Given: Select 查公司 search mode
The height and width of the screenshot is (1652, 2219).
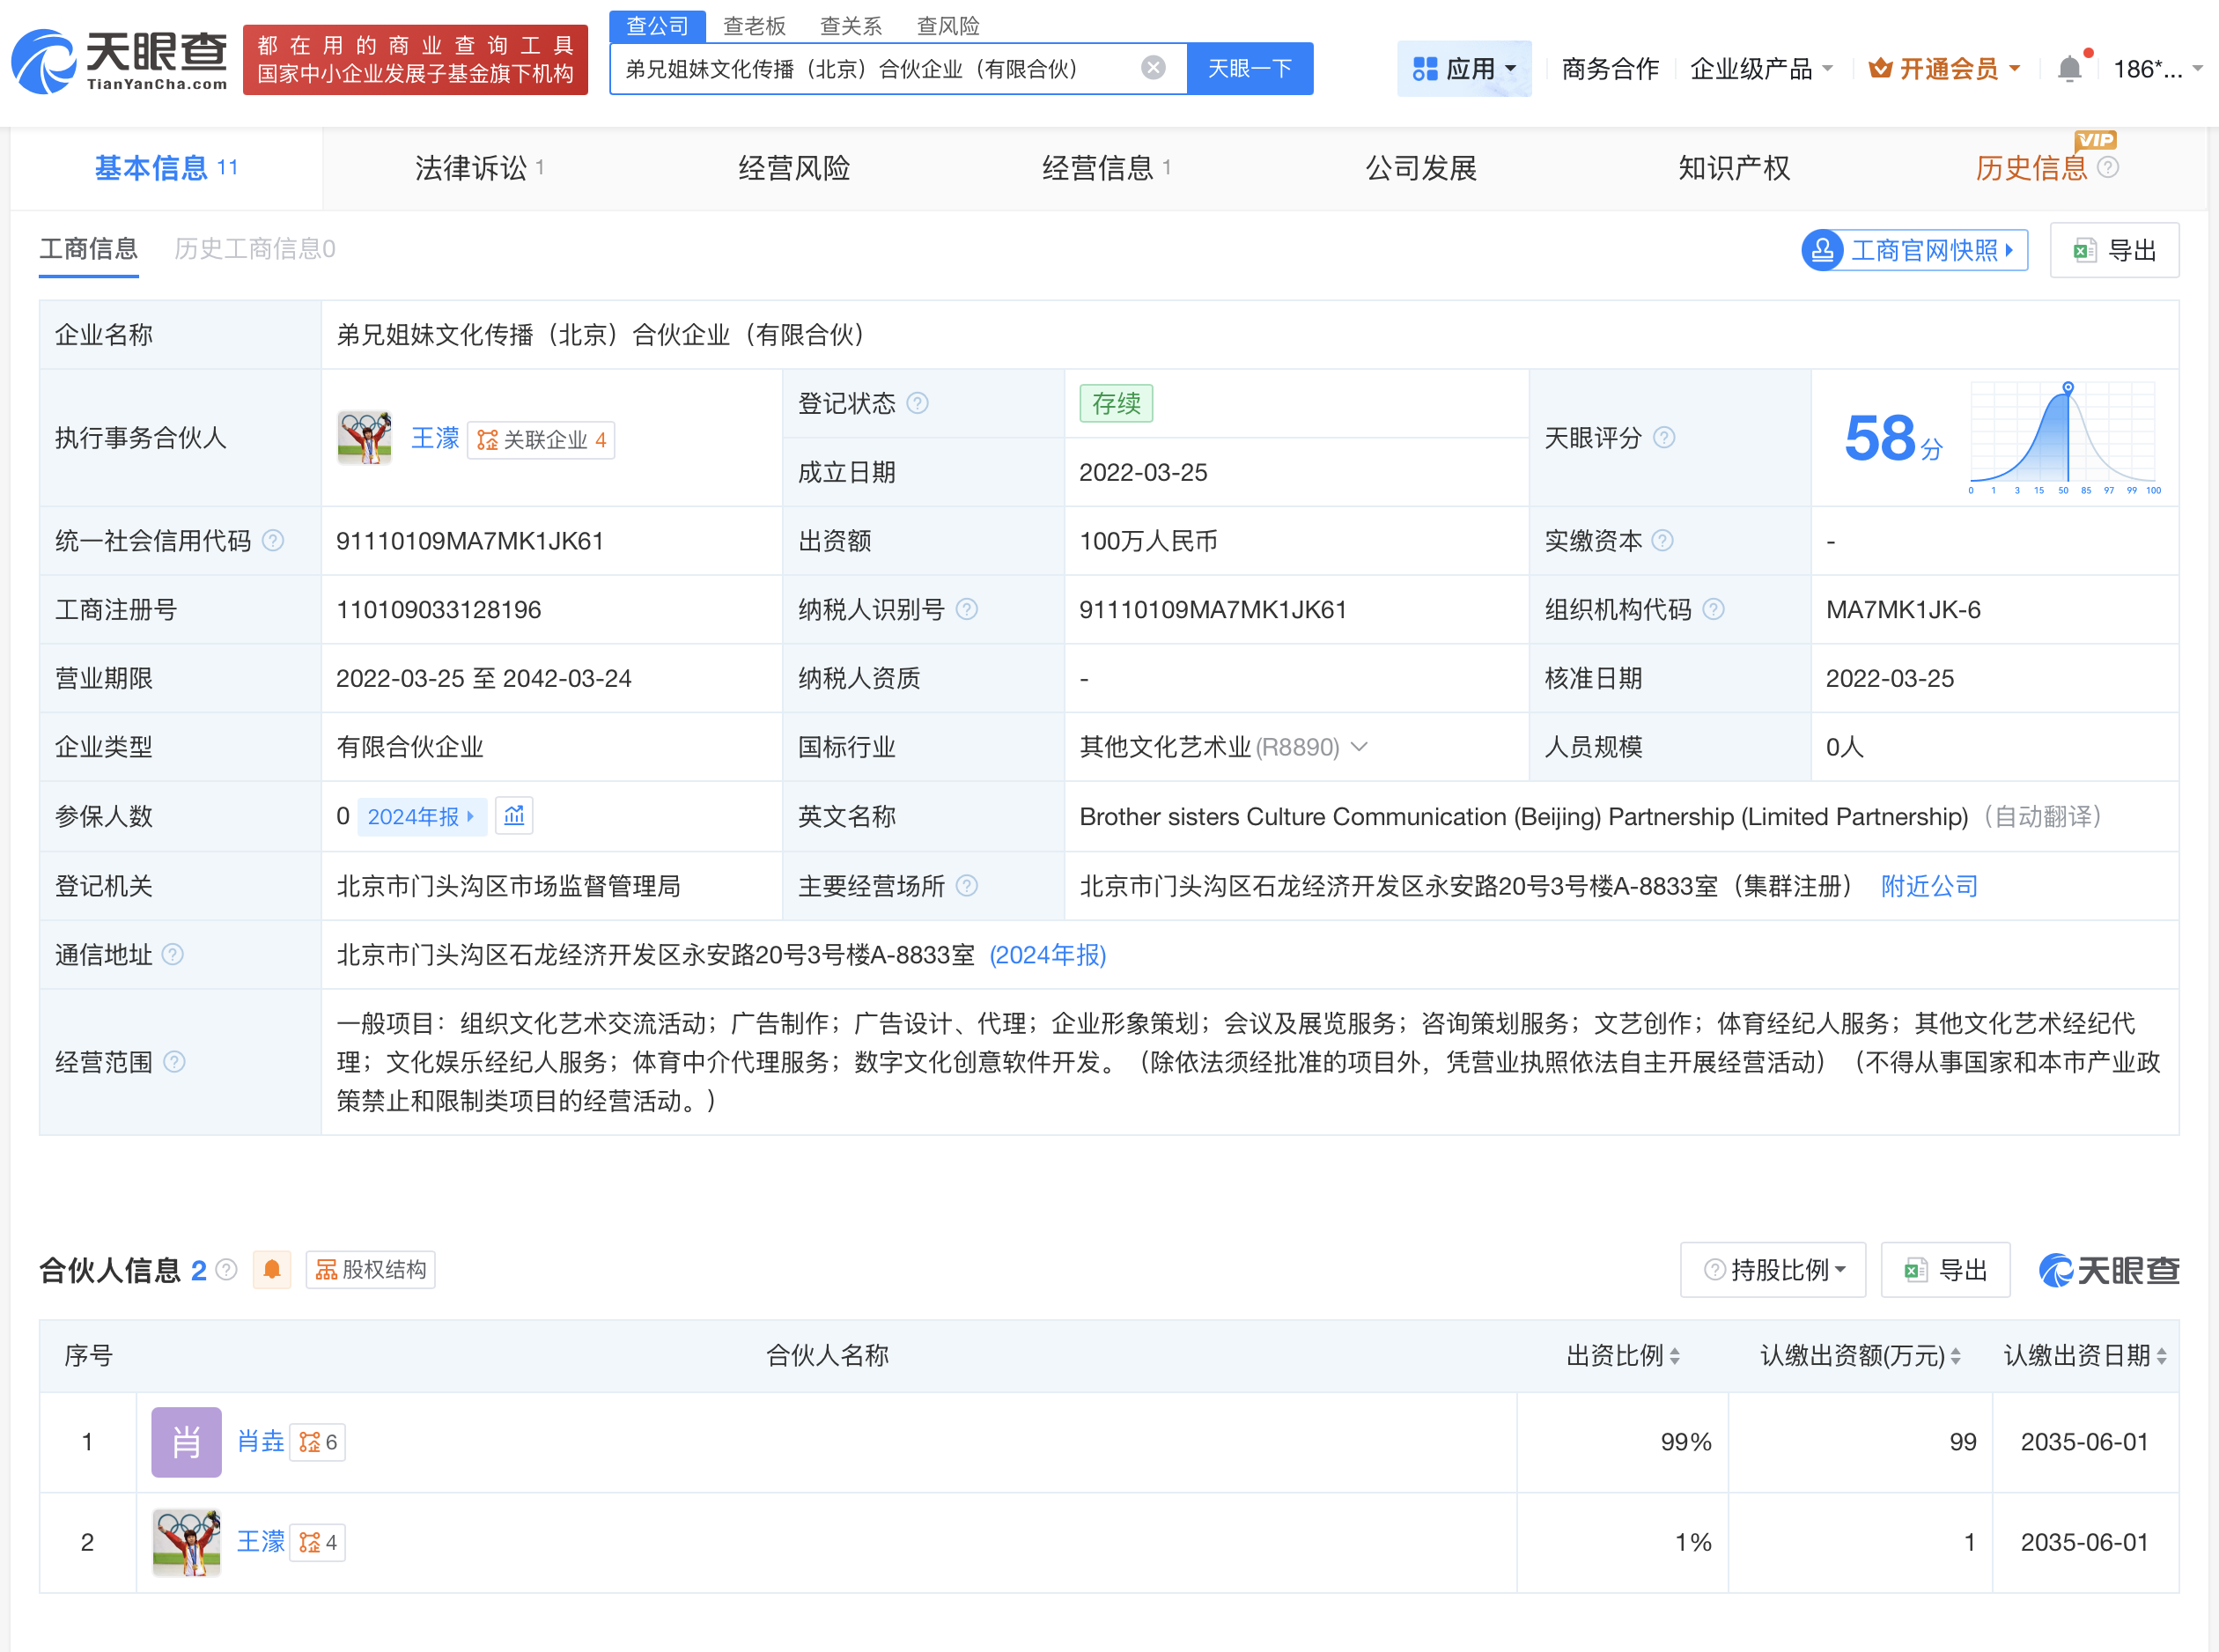Looking at the screenshot, I should [x=657, y=26].
